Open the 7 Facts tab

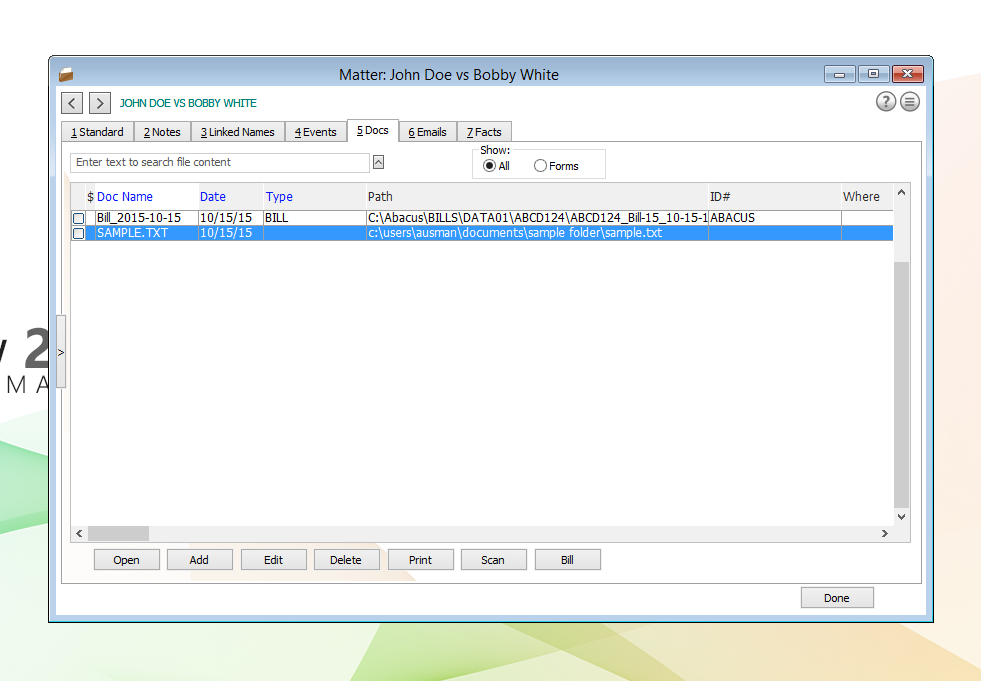click(x=484, y=132)
